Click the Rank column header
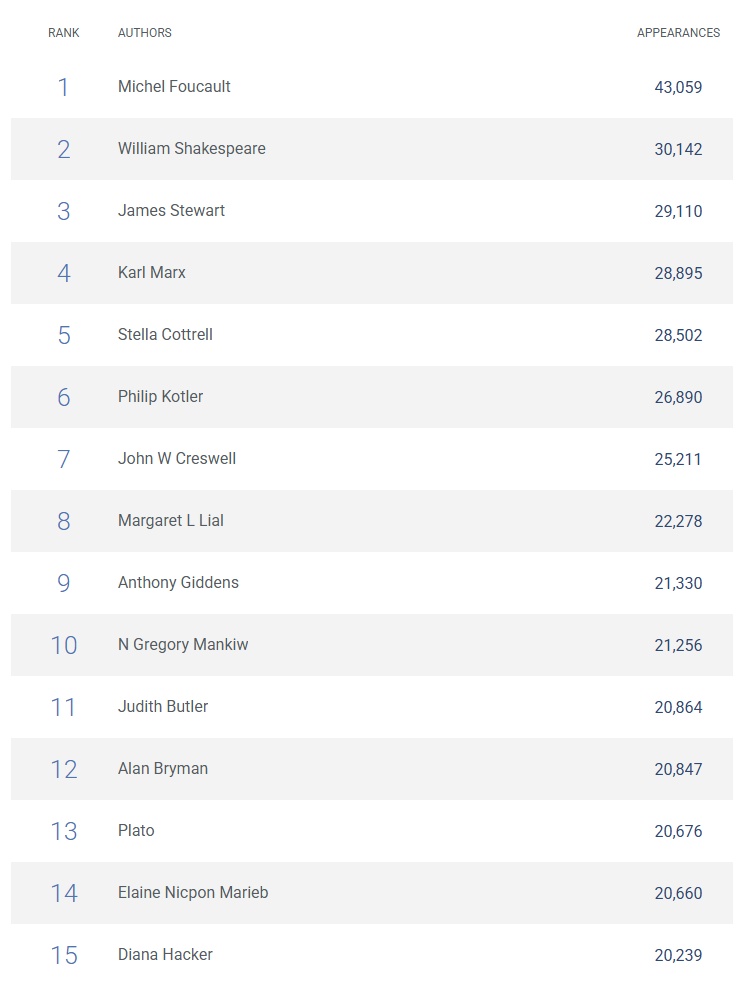The width and height of the screenshot is (744, 985). 64,33
